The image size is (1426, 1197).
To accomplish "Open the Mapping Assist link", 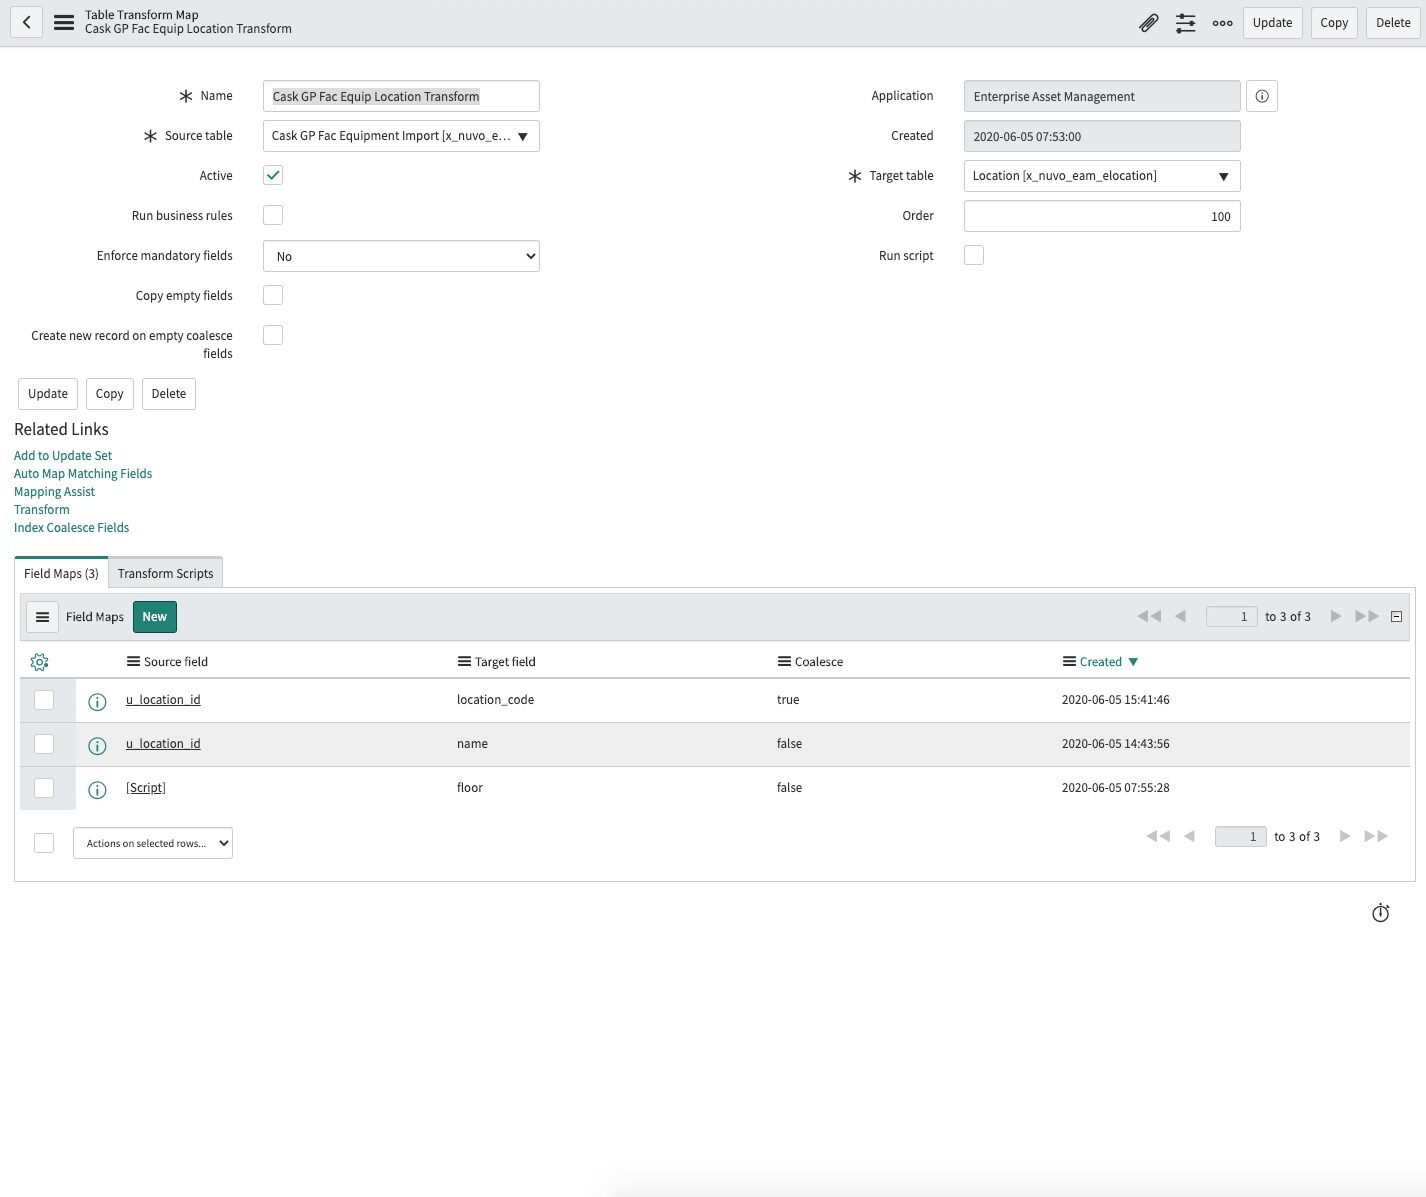I will pyautogui.click(x=54, y=492).
